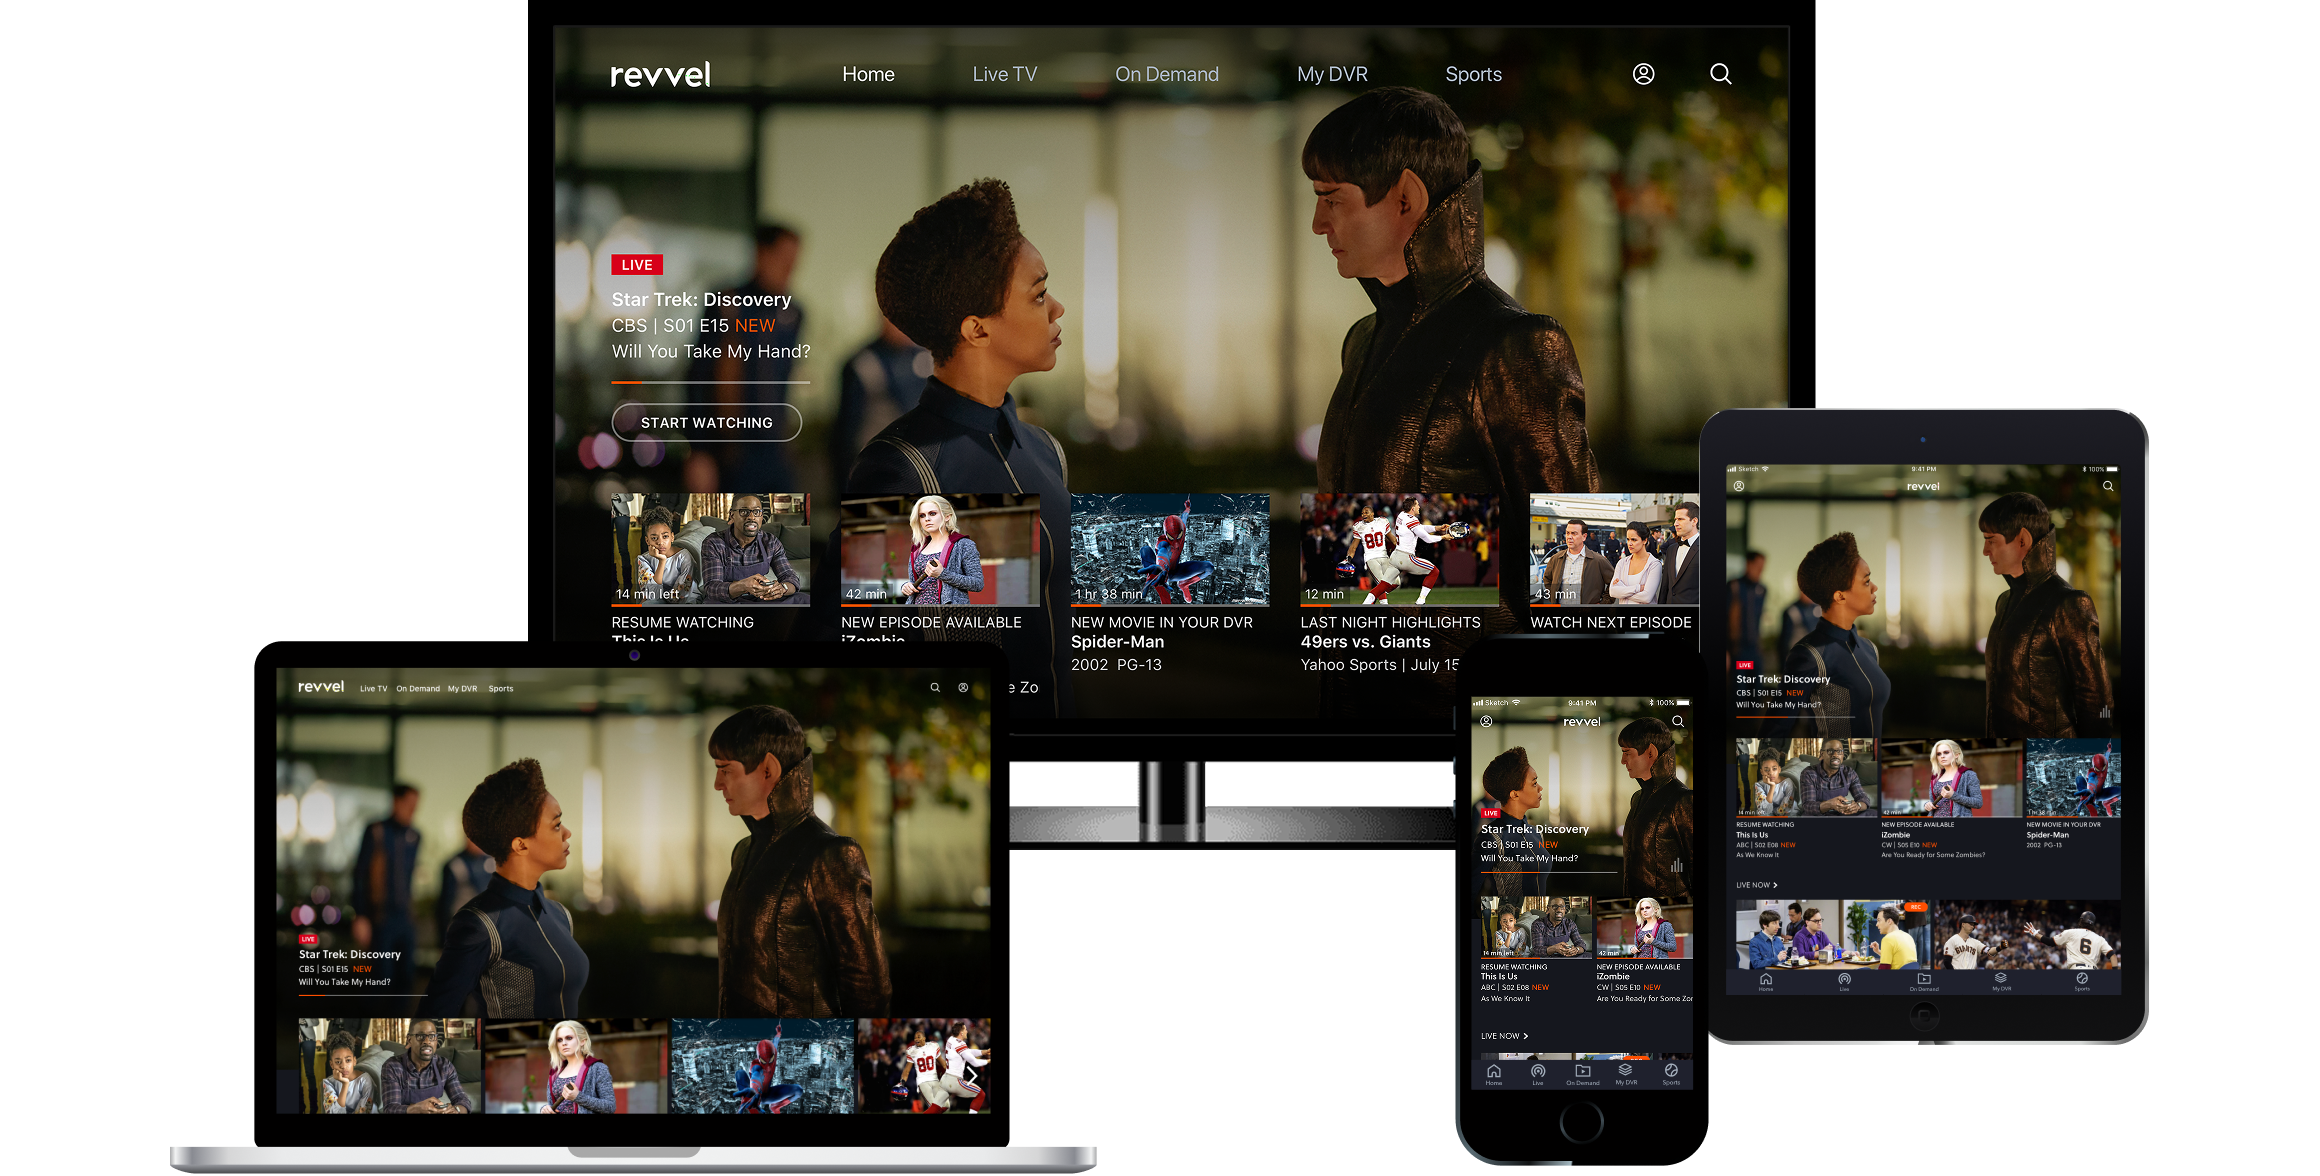Click the Spider-Man title on the TV

pos(1118,642)
